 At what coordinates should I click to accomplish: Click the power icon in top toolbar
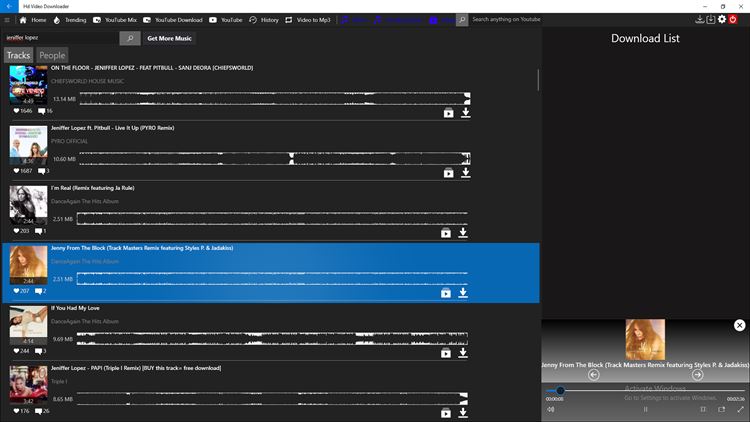coord(733,19)
